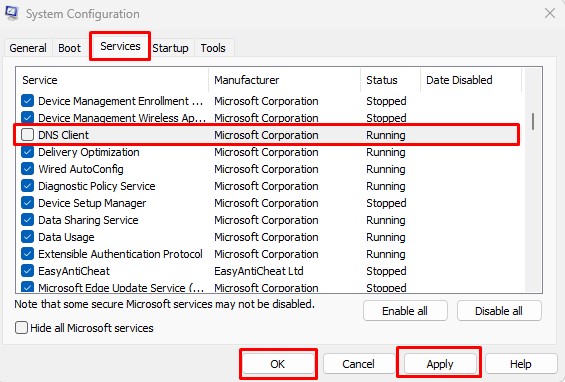This screenshot has height=382, width=565.
Task: Open the Boot tab
Action: pos(70,48)
